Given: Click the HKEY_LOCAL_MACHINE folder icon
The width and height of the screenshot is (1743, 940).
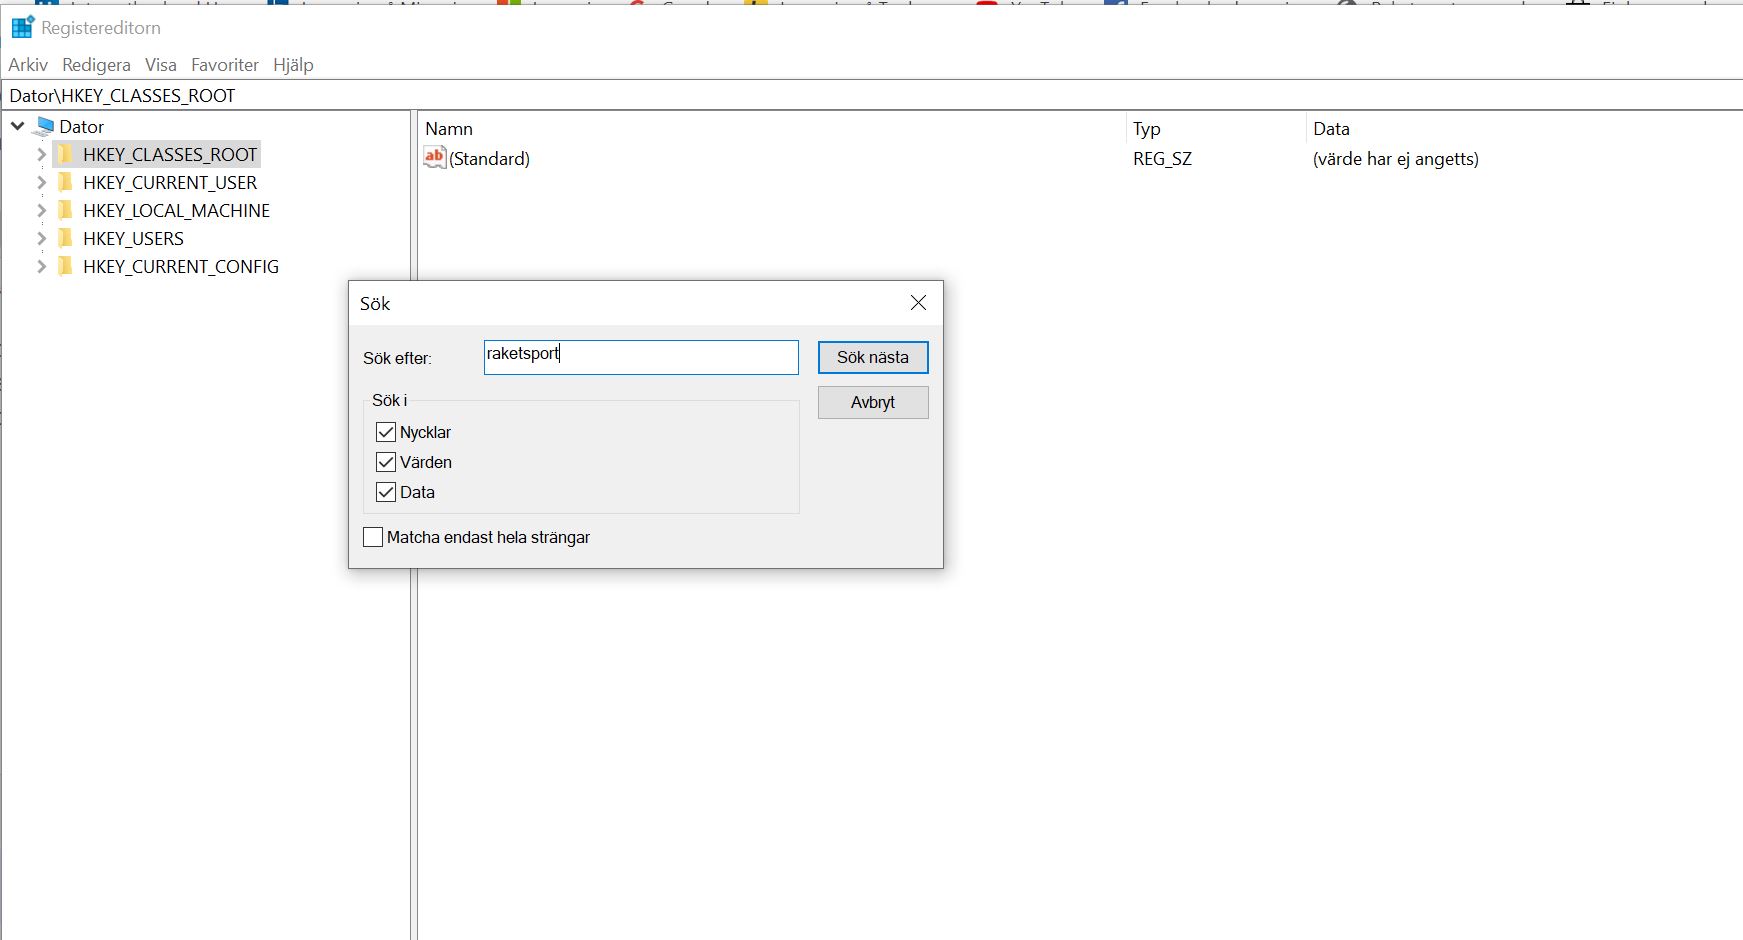Looking at the screenshot, I should click(66, 211).
